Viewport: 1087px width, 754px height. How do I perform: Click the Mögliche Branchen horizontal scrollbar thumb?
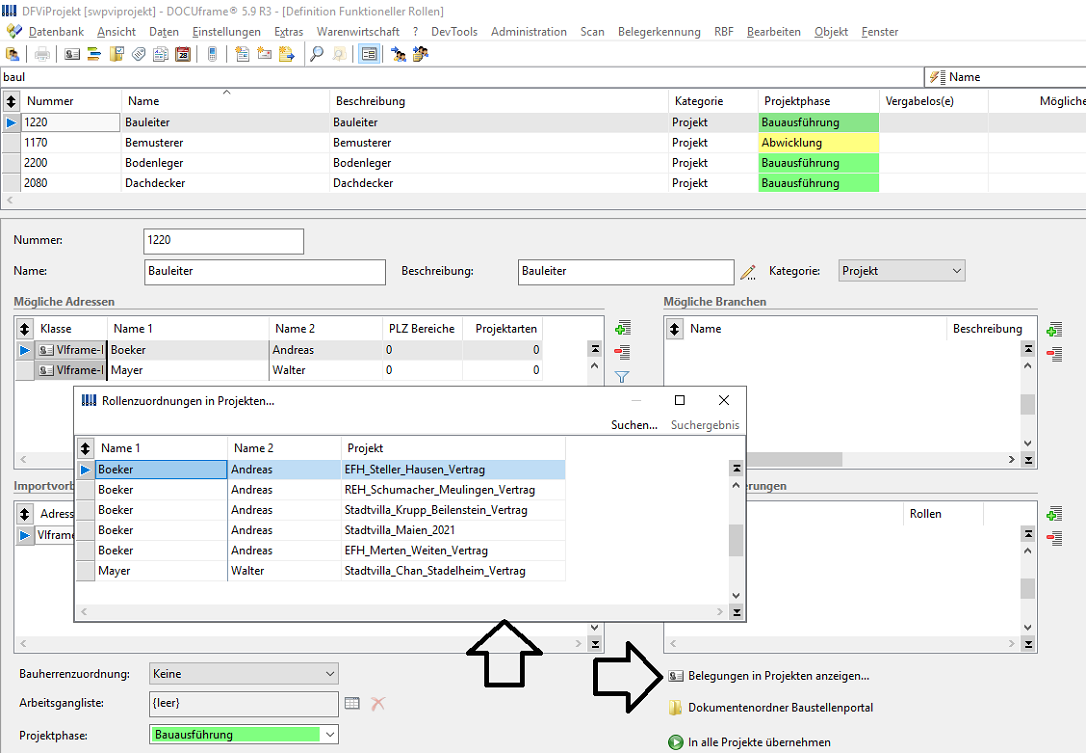coord(794,459)
